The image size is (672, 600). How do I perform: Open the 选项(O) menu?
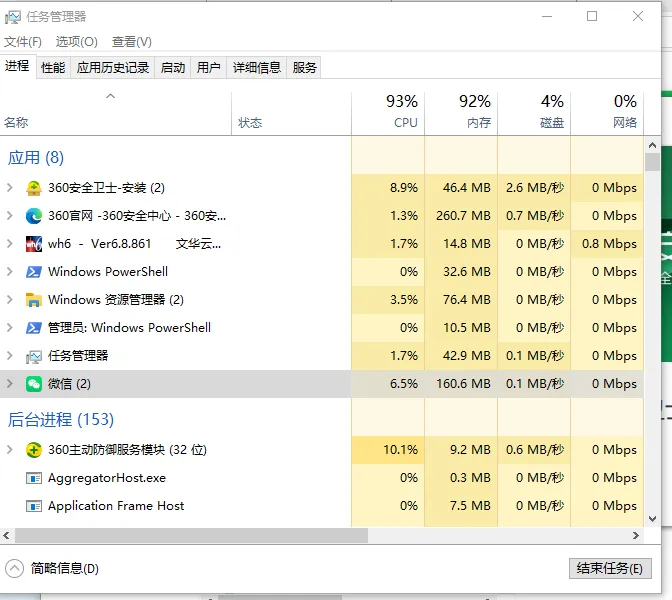(77, 42)
